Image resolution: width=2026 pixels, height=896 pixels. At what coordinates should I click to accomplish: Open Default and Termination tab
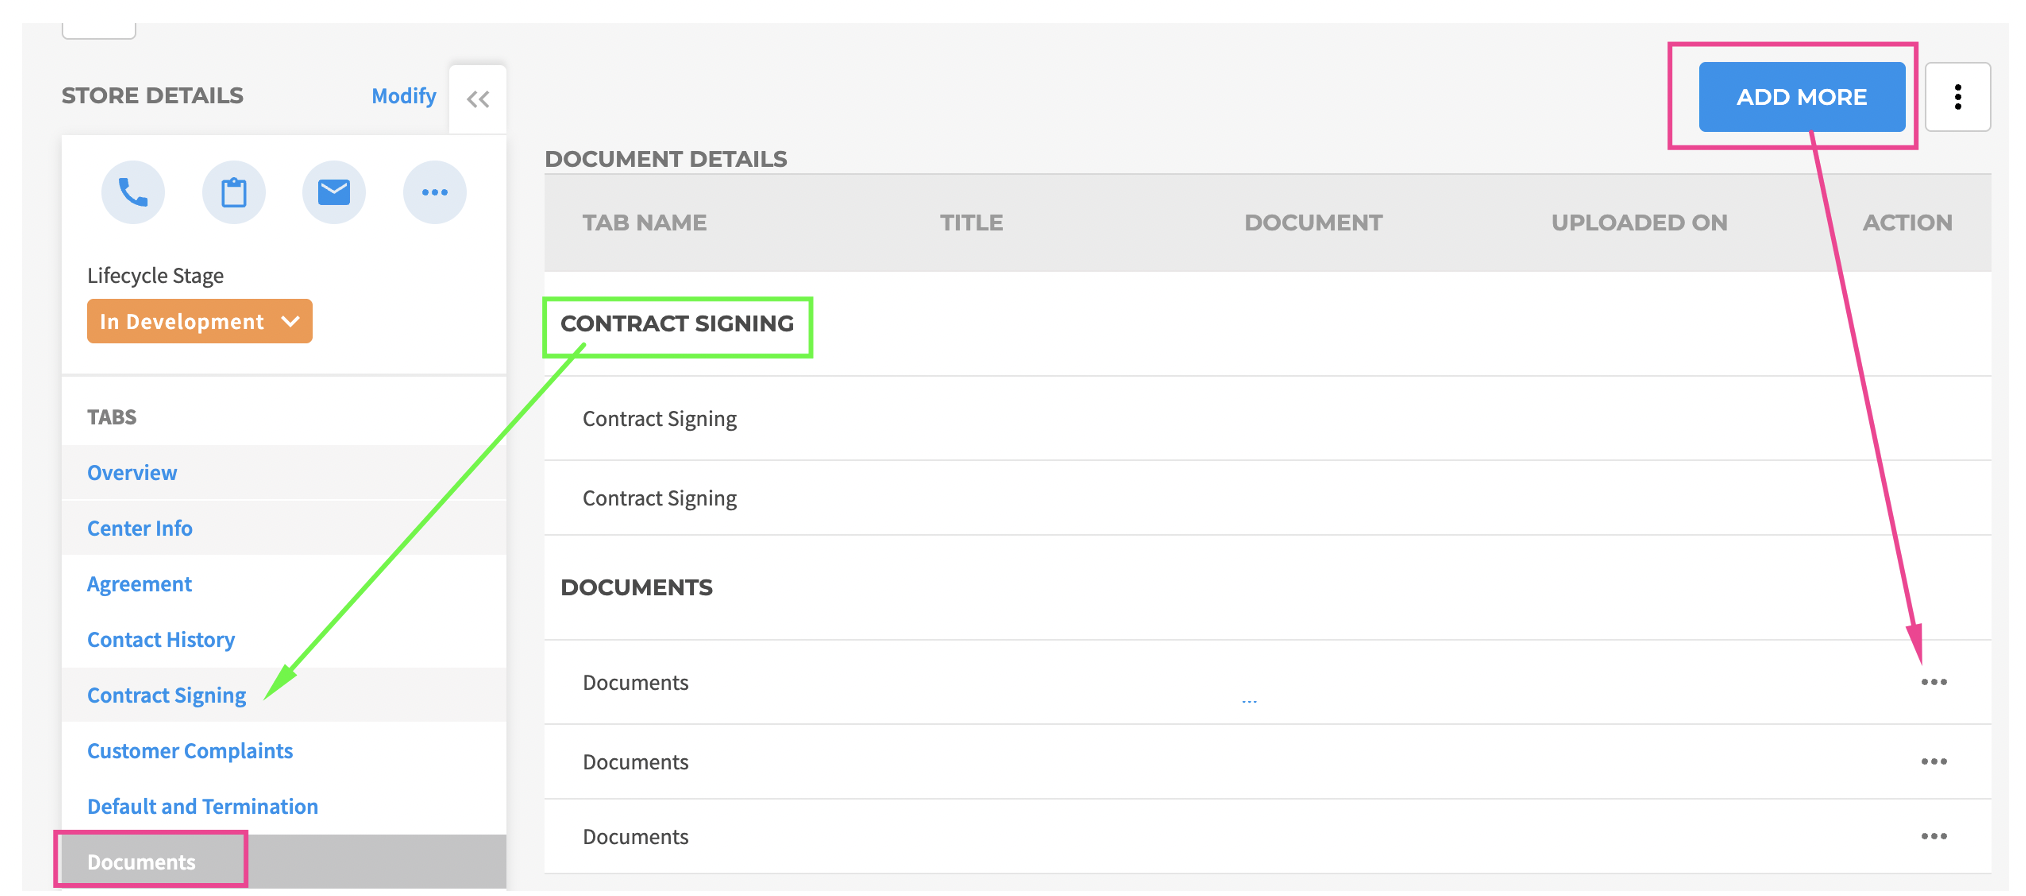click(x=202, y=807)
